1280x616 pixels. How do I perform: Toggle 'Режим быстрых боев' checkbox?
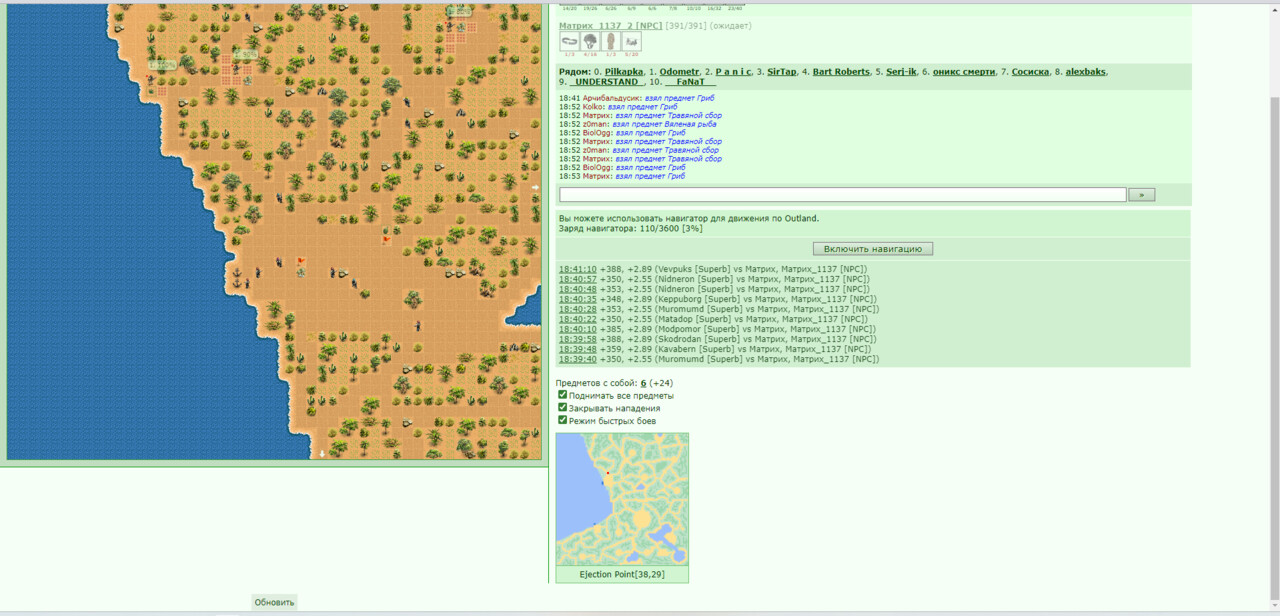coord(563,420)
